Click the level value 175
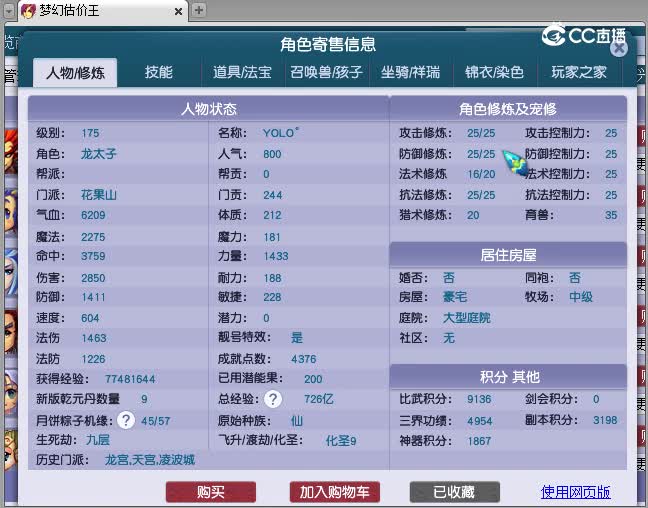Image resolution: width=648 pixels, height=508 pixels. [90, 133]
